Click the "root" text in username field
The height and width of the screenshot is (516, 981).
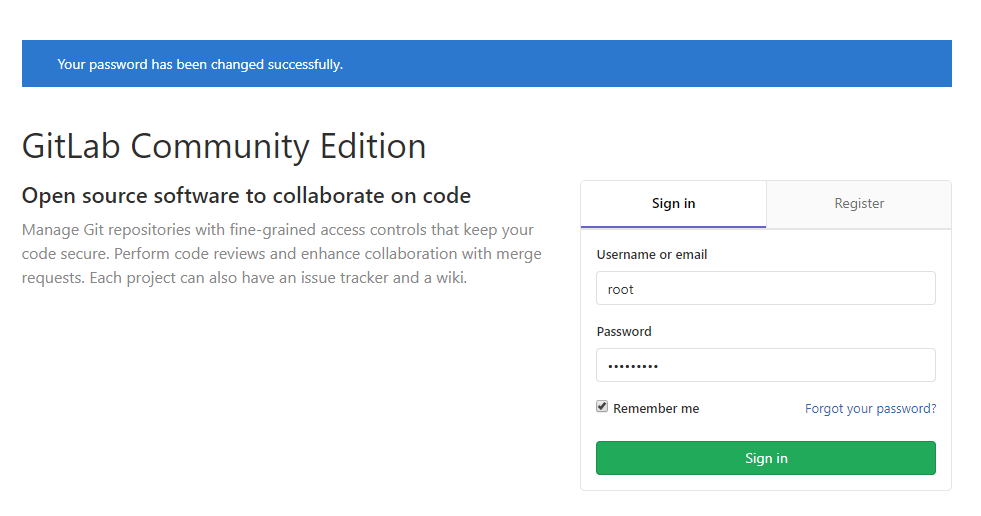click(x=621, y=289)
